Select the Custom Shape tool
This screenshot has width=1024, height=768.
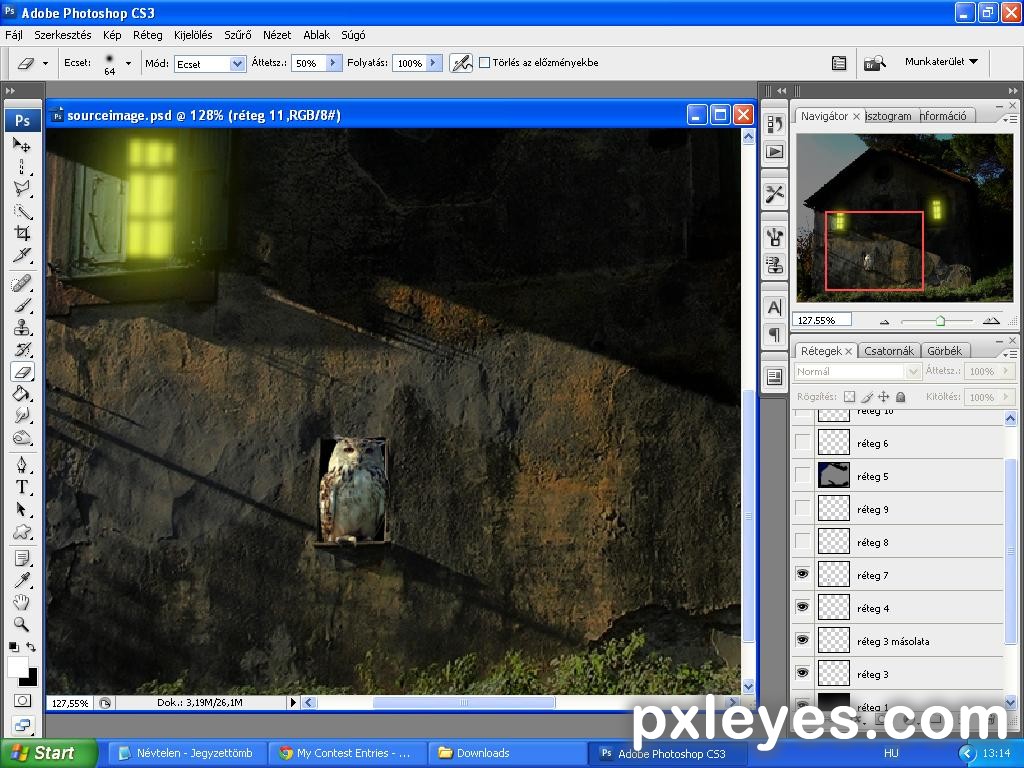tap(22, 532)
